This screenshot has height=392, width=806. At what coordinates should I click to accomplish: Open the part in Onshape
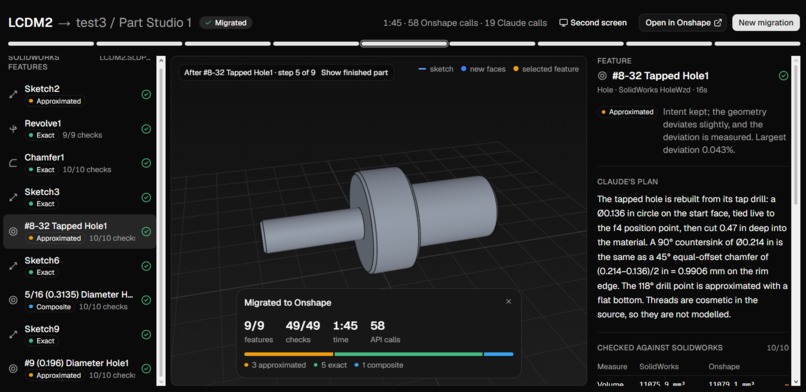(683, 23)
